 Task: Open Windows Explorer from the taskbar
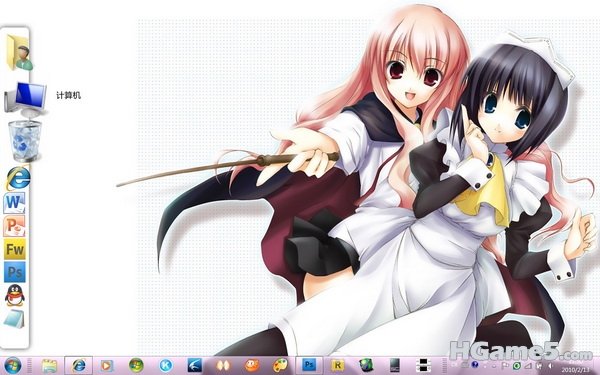point(49,365)
